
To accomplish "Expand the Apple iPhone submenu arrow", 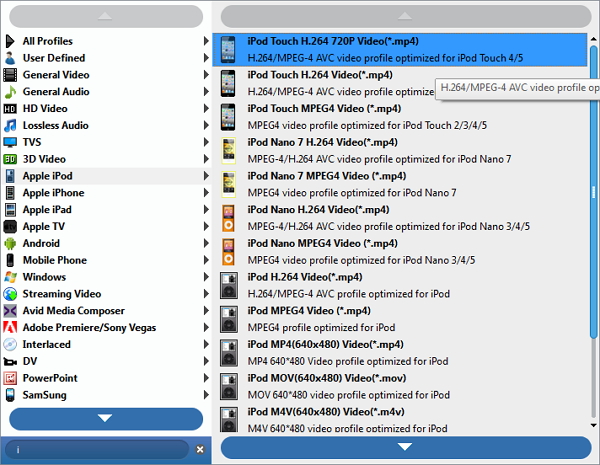I will click(x=206, y=193).
